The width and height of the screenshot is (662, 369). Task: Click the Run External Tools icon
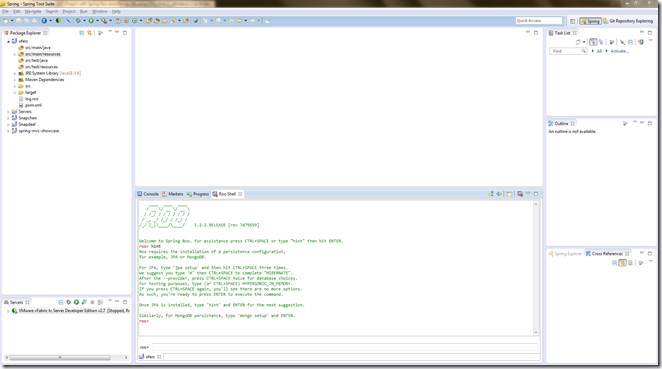[104, 21]
